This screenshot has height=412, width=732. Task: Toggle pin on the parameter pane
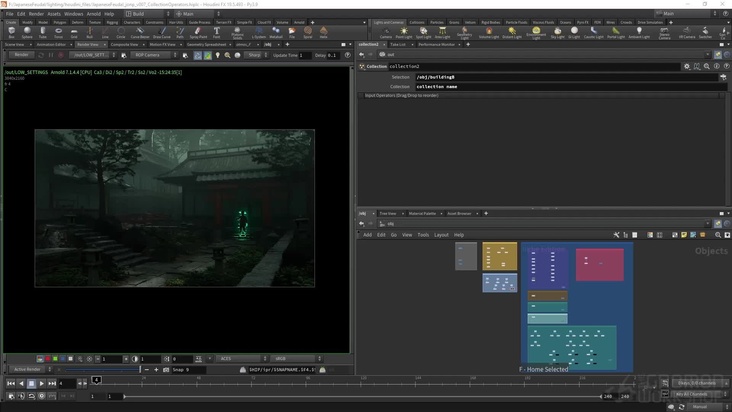[x=718, y=55]
